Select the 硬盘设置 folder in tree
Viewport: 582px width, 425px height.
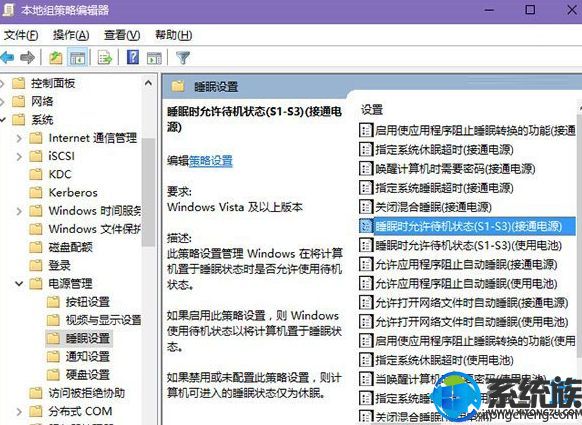click(x=88, y=375)
